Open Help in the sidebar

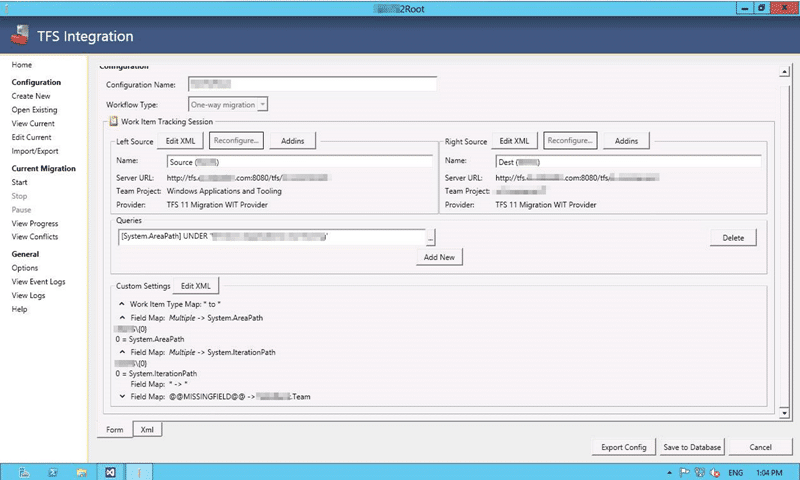(x=19, y=309)
